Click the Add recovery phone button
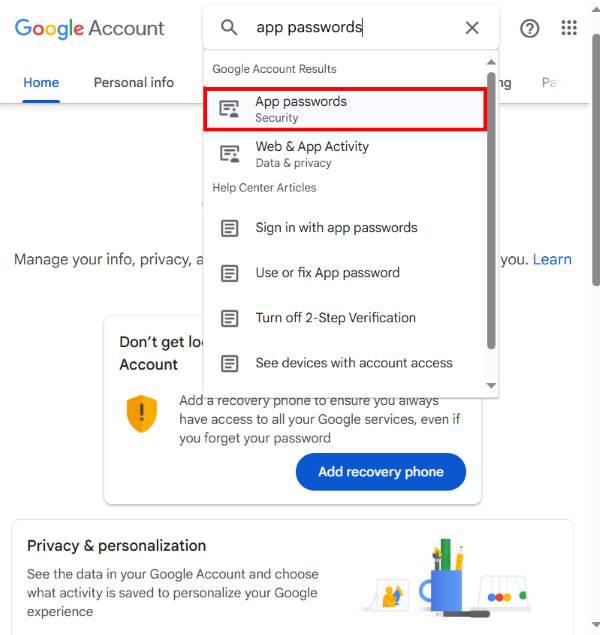The height and width of the screenshot is (635, 600). pos(380,472)
